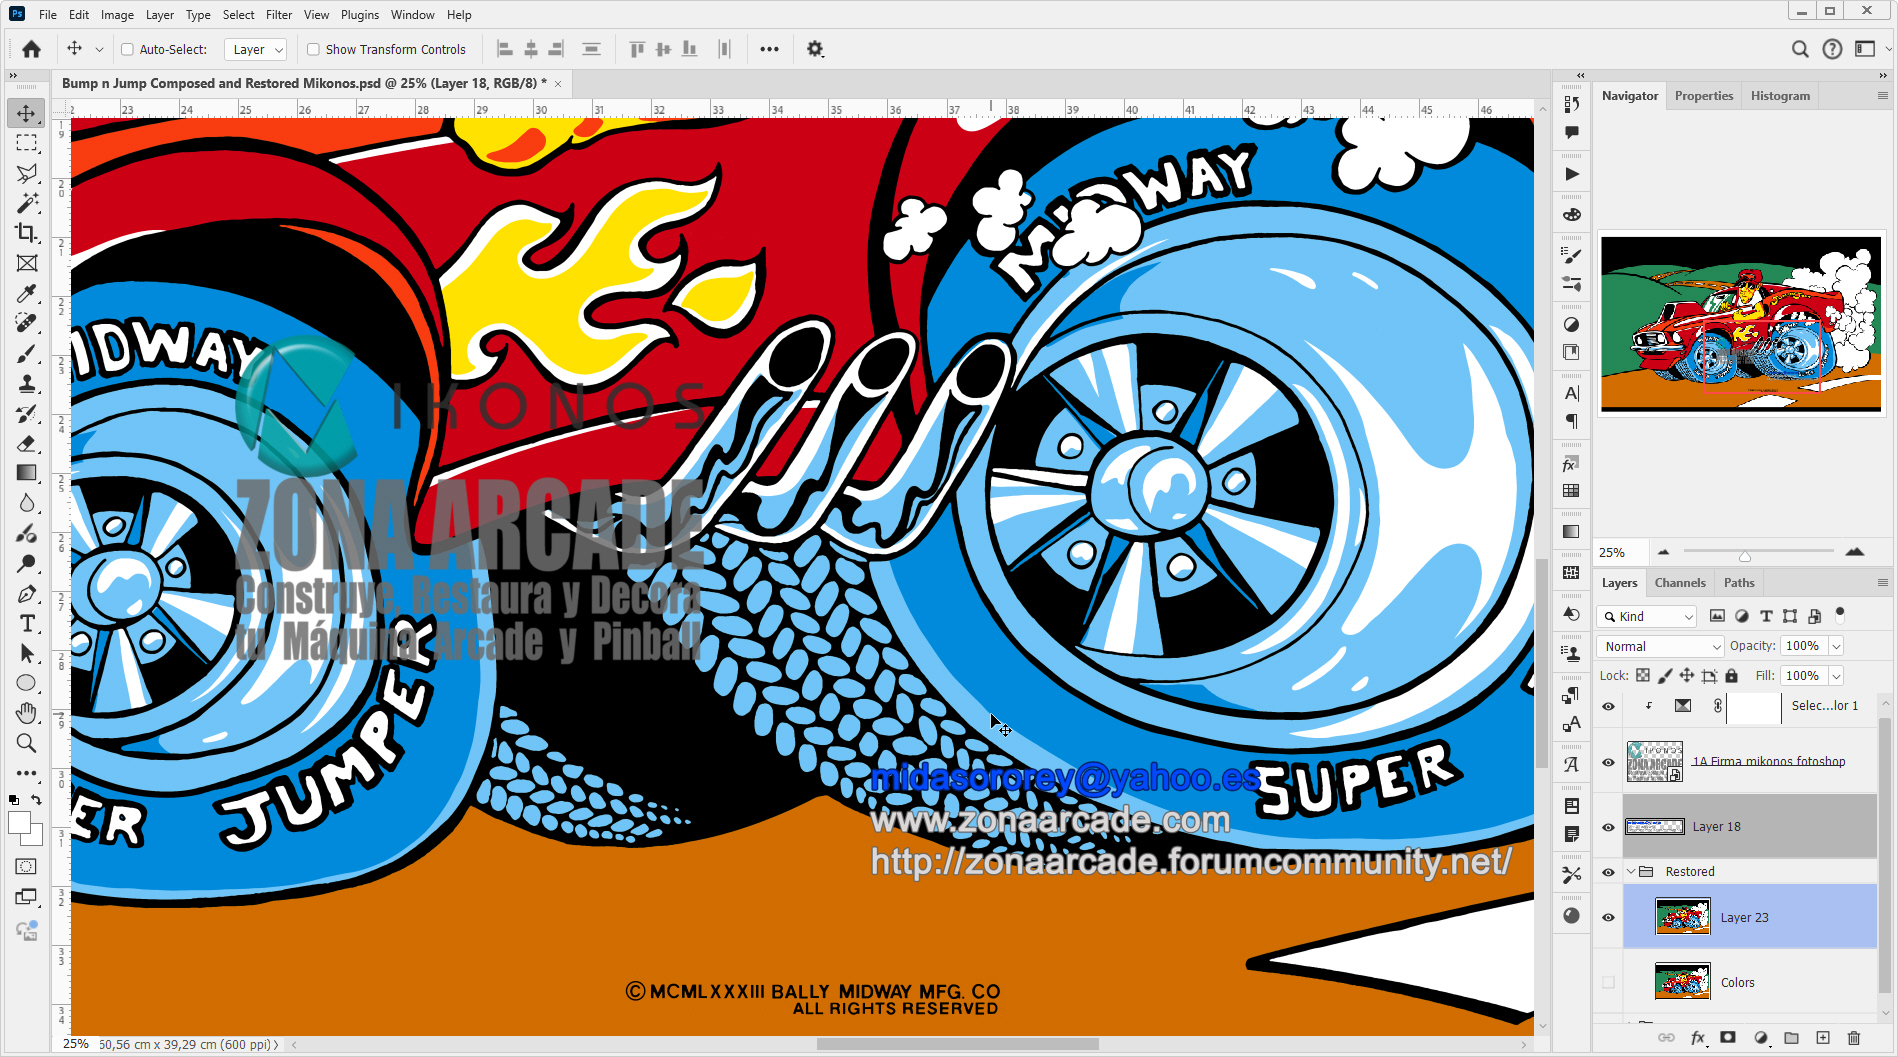Screen dimensions: 1898x1057
Task: Open the Opacity dropdown arrow
Action: [1836, 646]
